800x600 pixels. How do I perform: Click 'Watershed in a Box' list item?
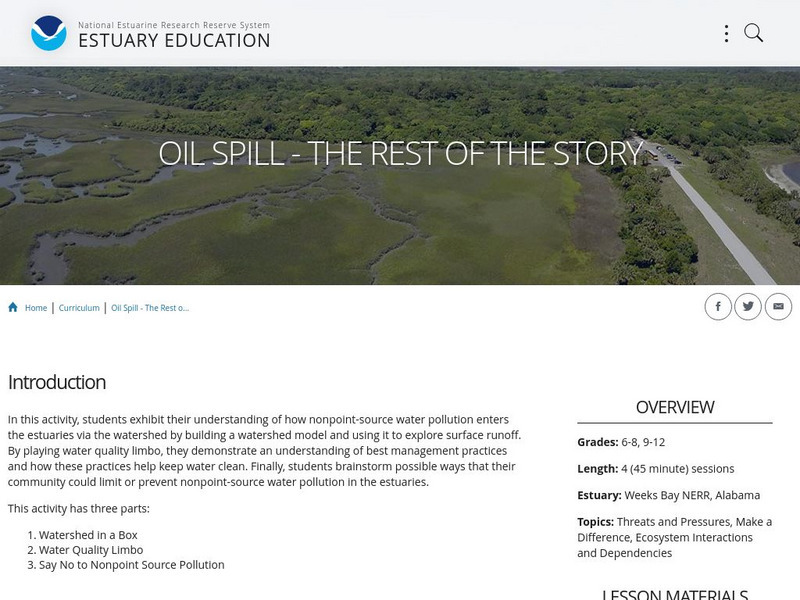point(88,535)
